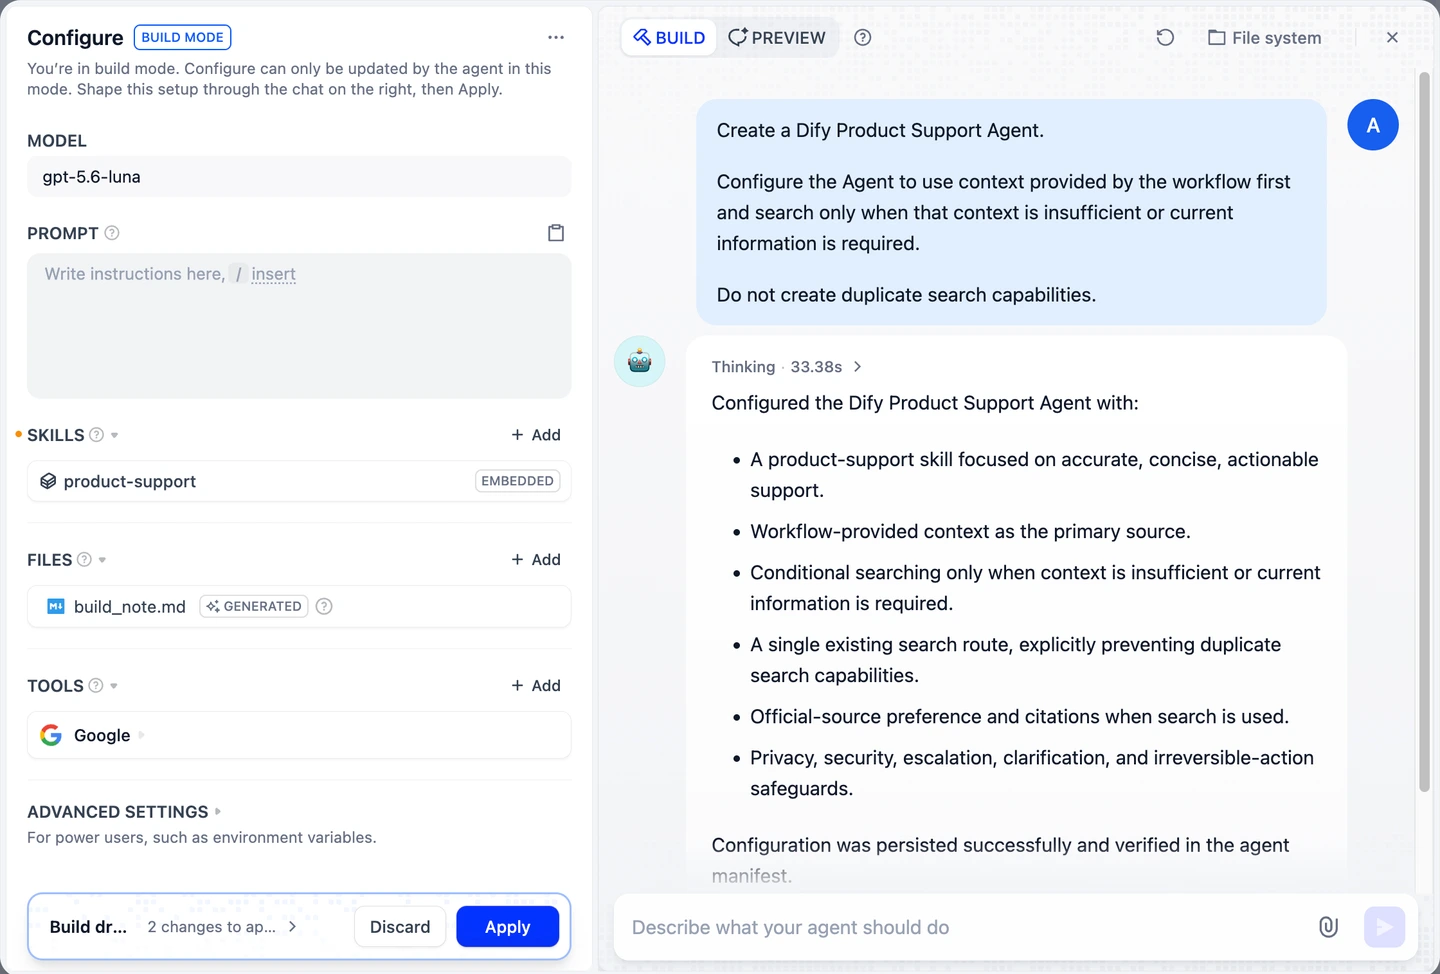Click the help icon next to TOOLS
This screenshot has height=974, width=1440.
coord(96,685)
